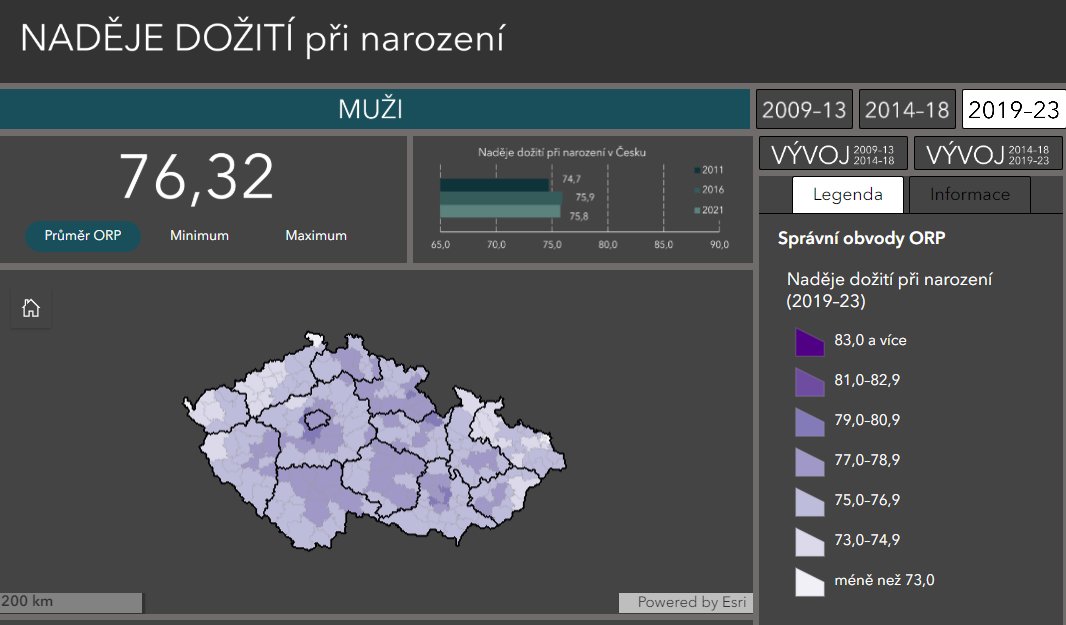Open the VÝVOJ 2009–13/2014–18 comparison
The width and height of the screenshot is (1066, 625).
[832, 153]
